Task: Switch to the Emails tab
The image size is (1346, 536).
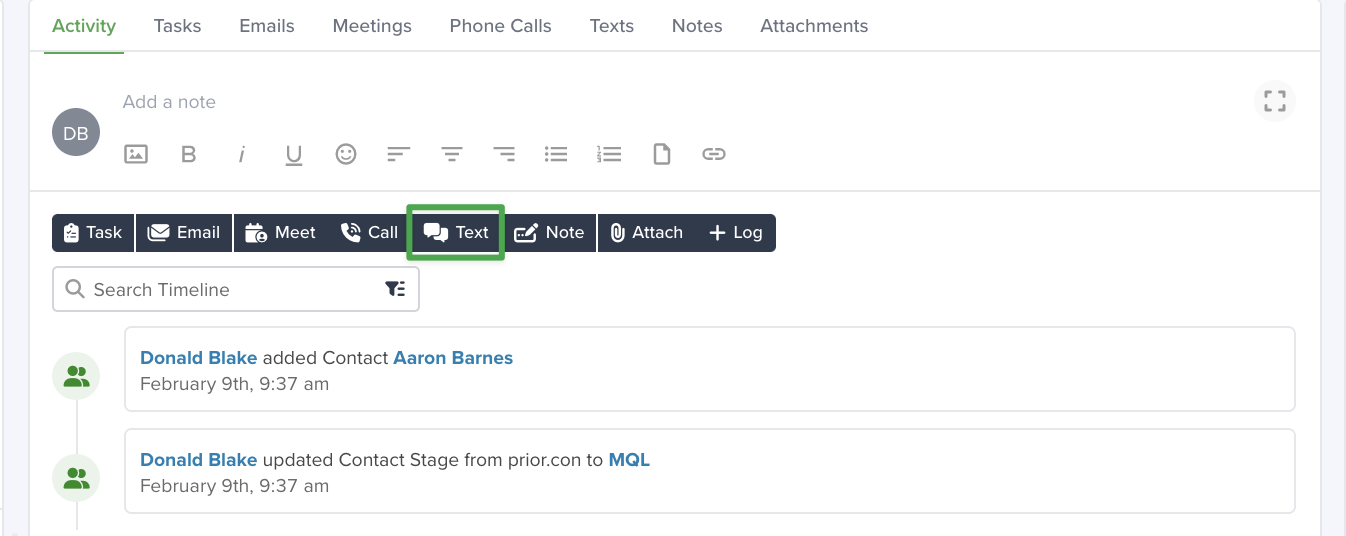Action: (x=267, y=26)
